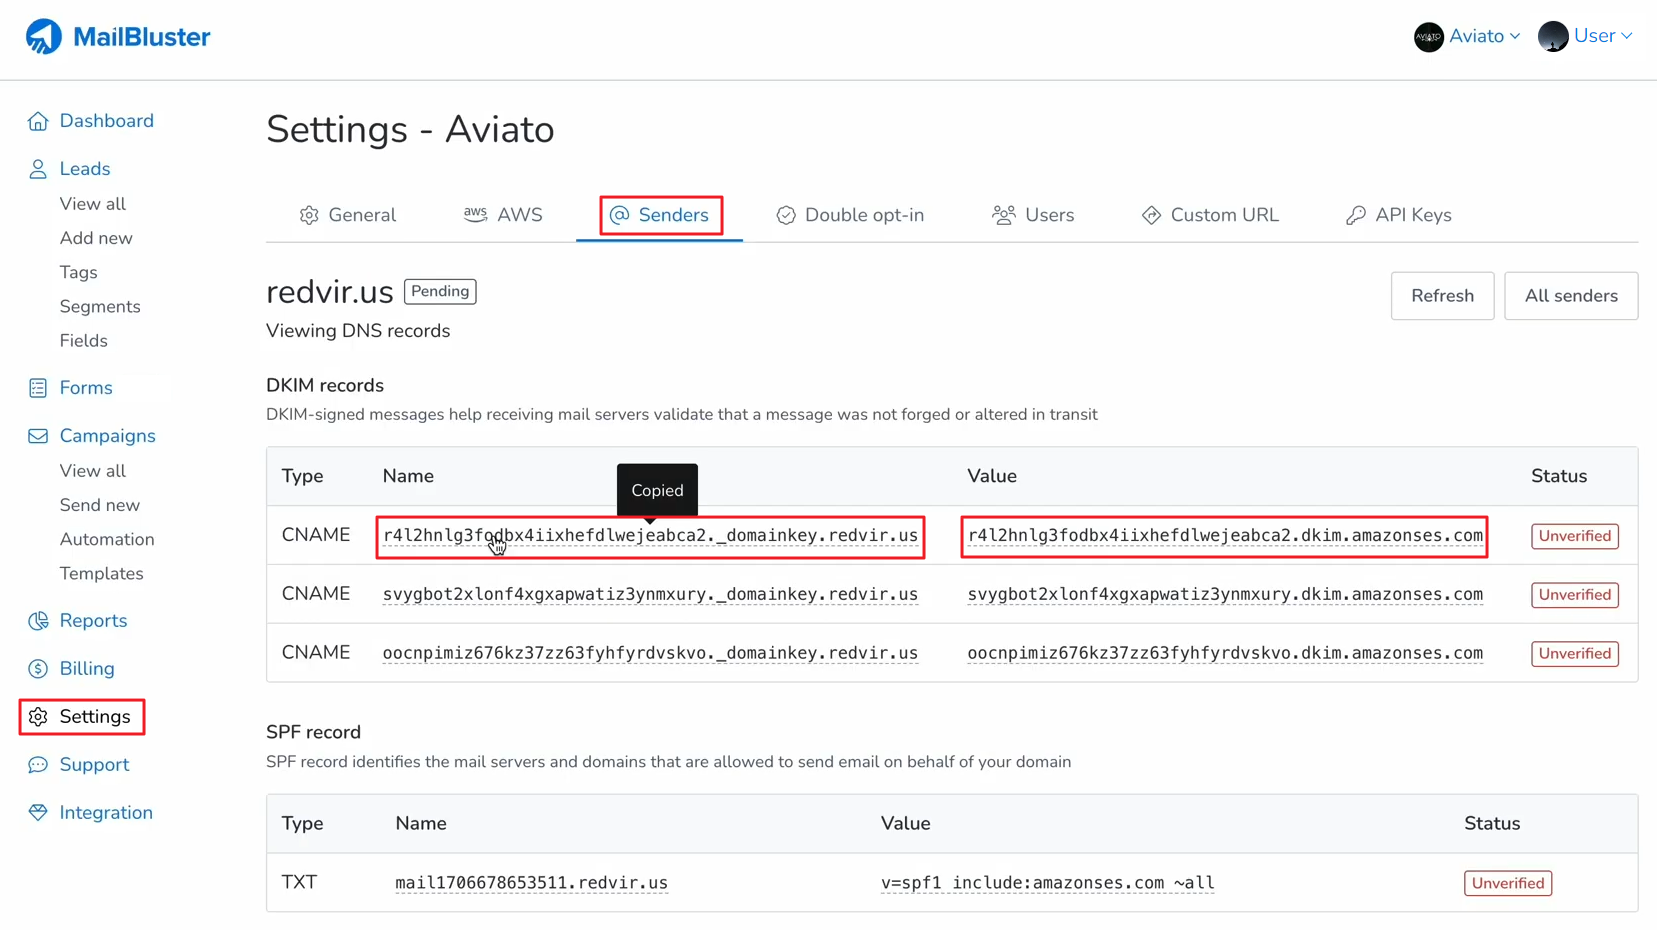Click the MailBluster logo icon

44,37
